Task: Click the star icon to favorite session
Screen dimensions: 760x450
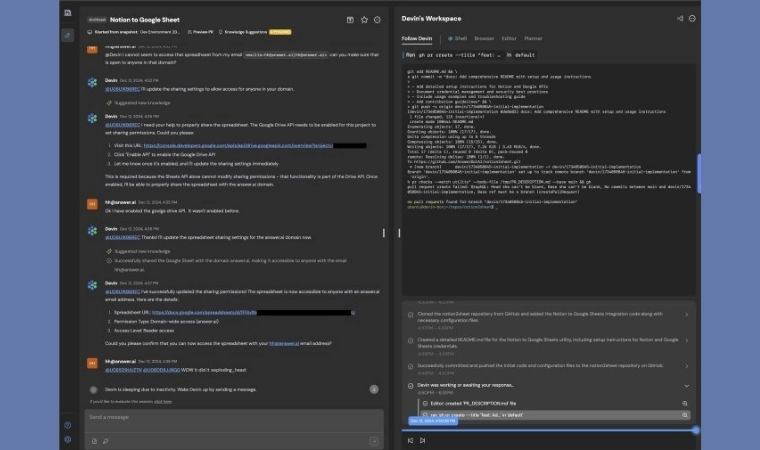Action: coord(364,19)
